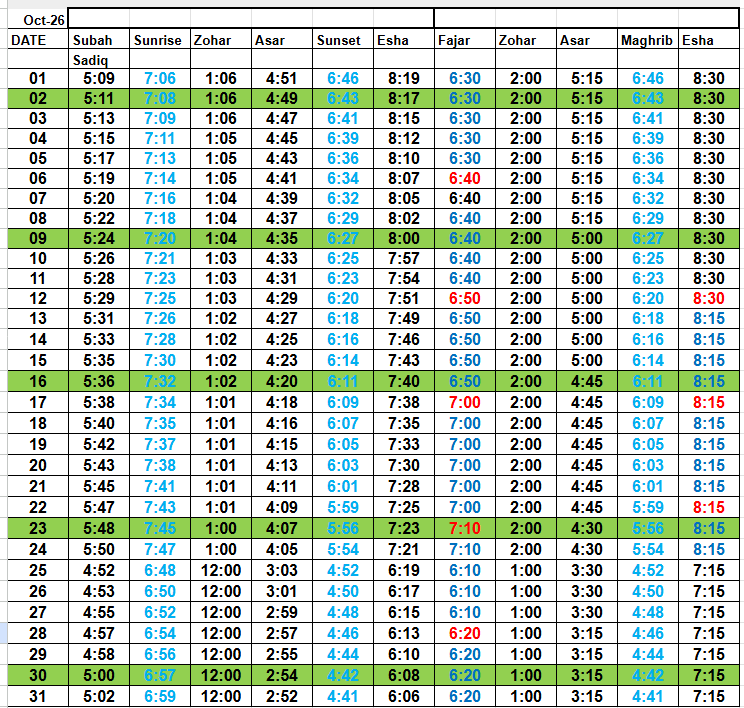Click Esha time 8:19 in row 01

[x=404, y=78]
